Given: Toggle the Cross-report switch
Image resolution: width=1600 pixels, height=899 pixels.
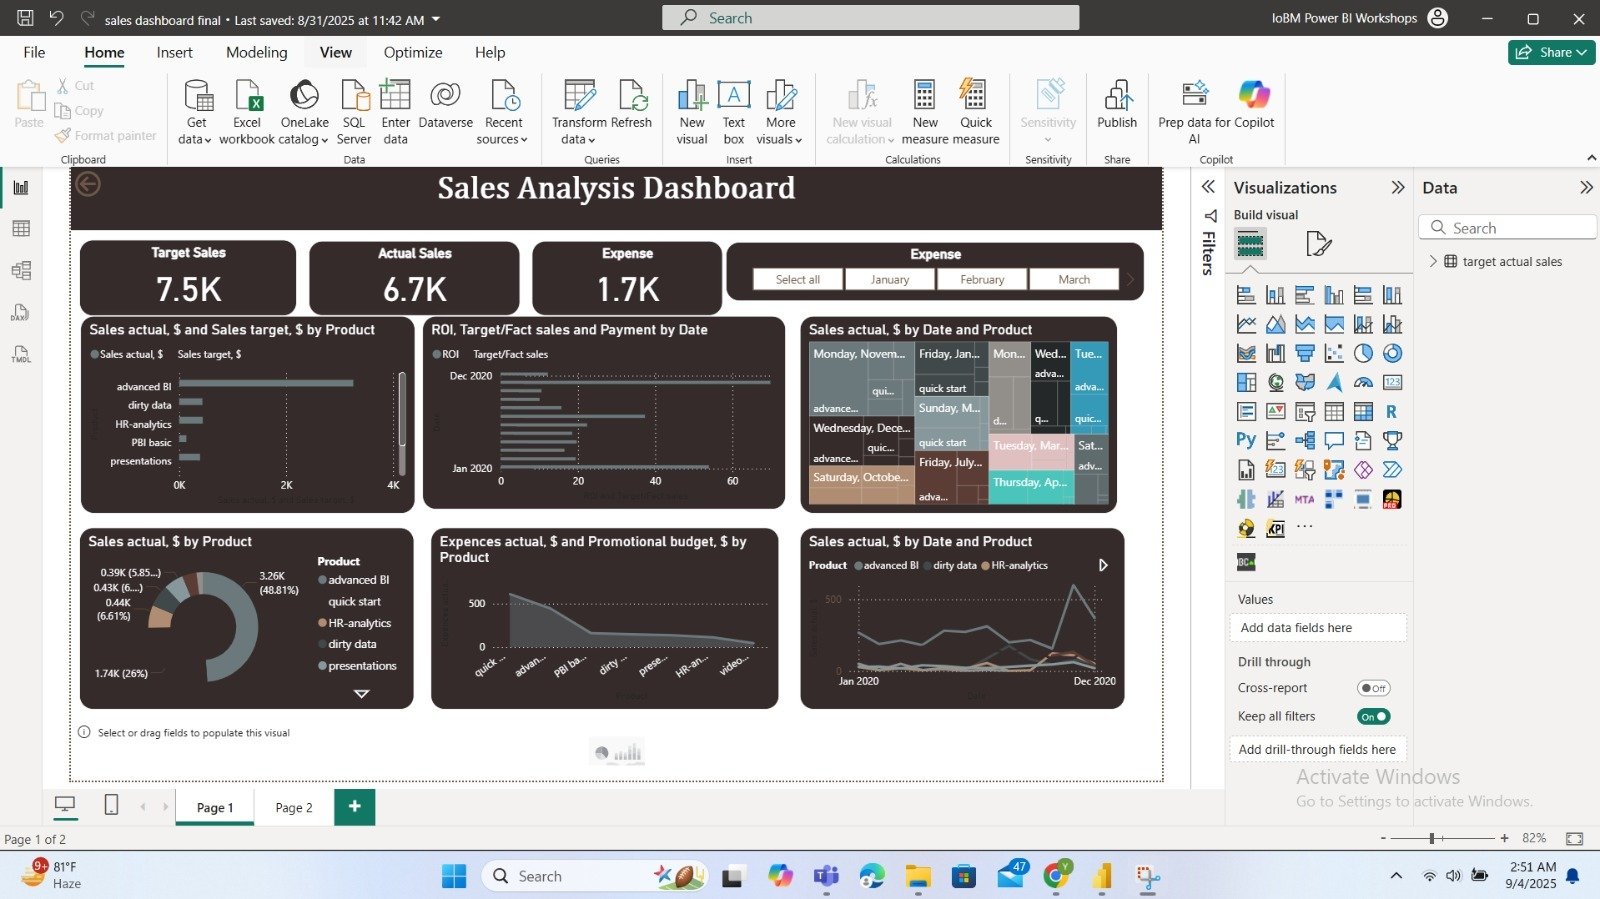Looking at the screenshot, I should pos(1373,688).
